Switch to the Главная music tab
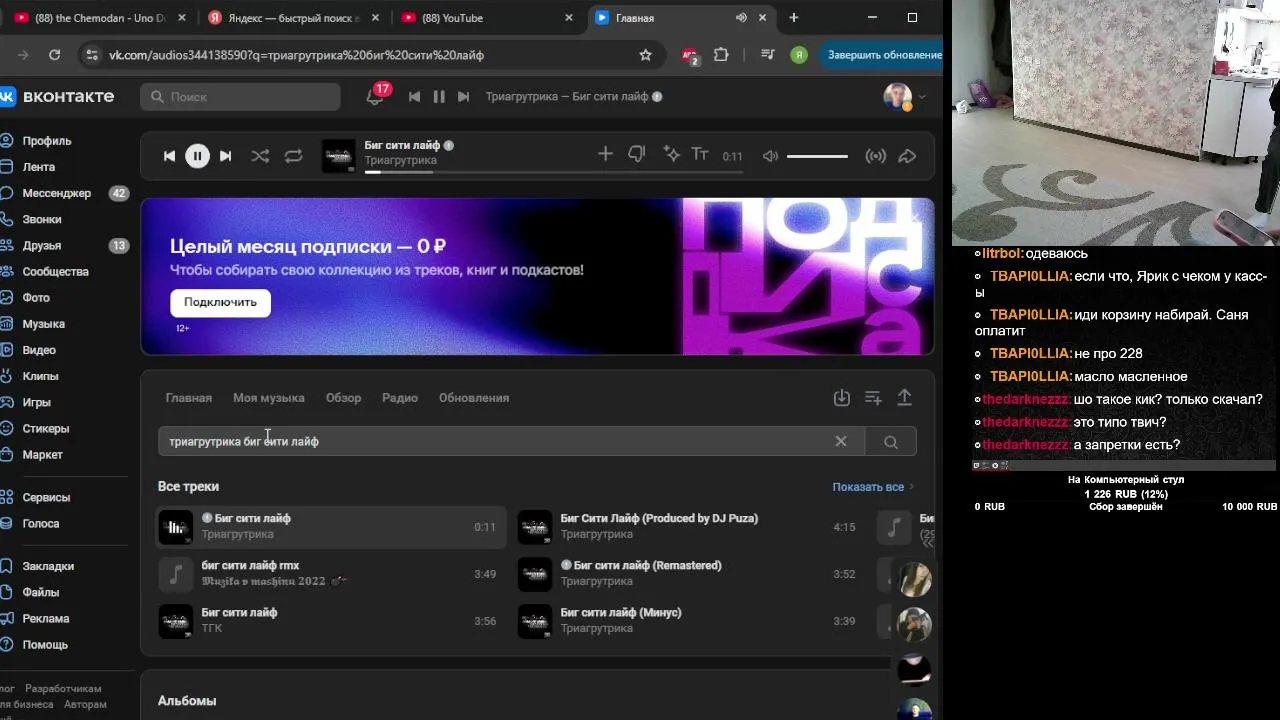The height and width of the screenshot is (720, 1280). [189, 398]
